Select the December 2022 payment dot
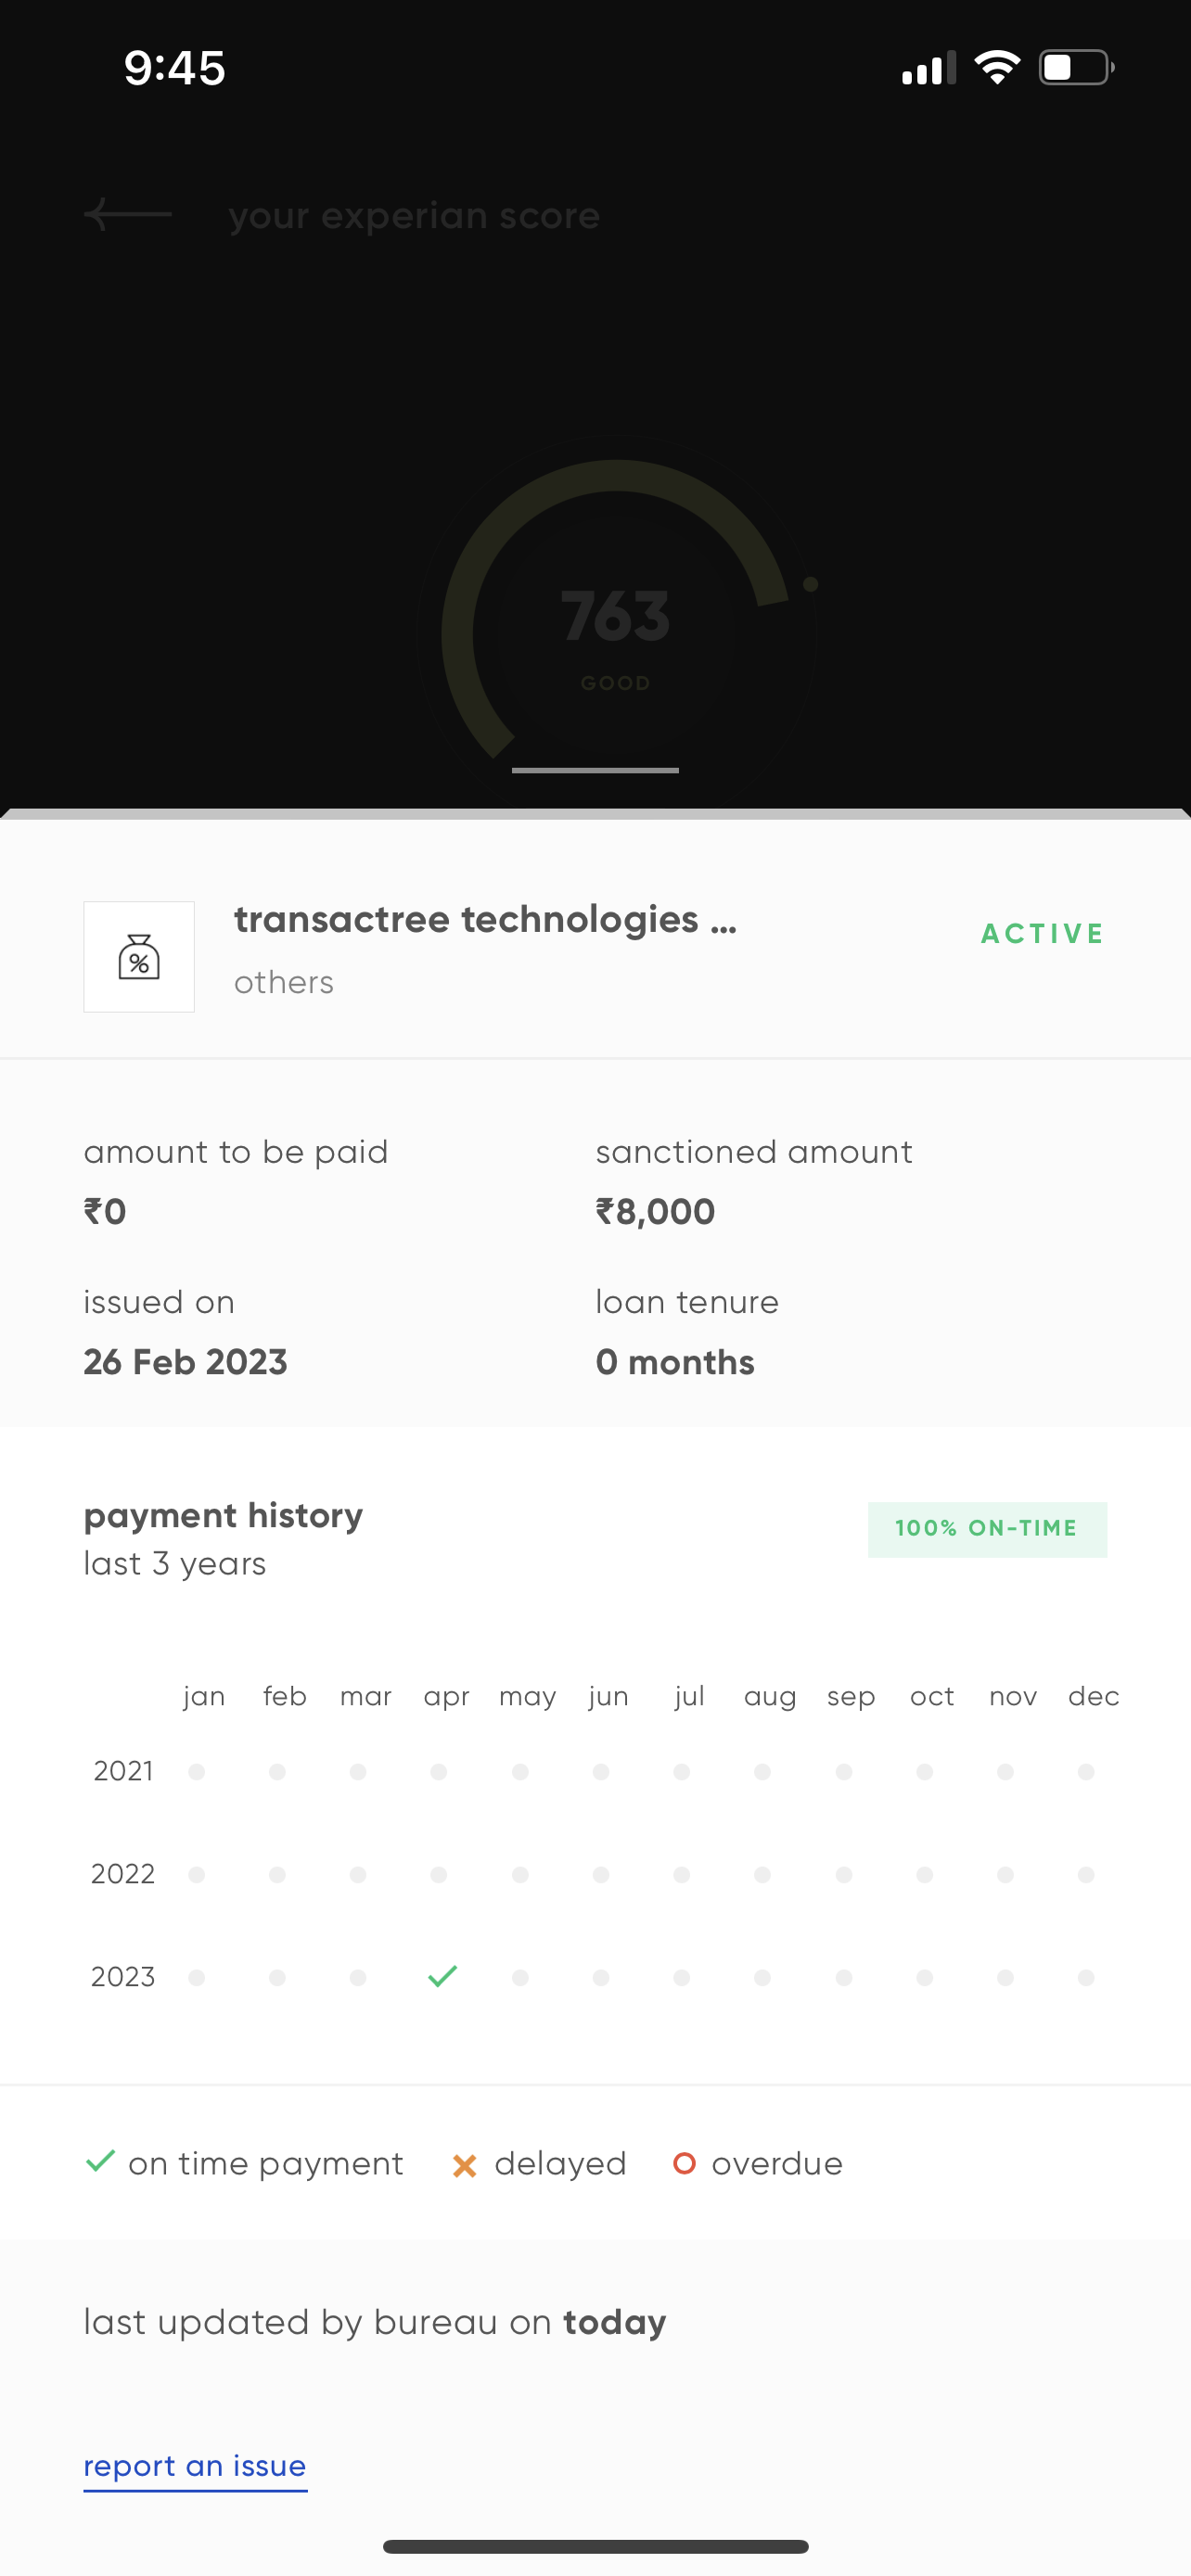 pyautogui.click(x=1086, y=1875)
